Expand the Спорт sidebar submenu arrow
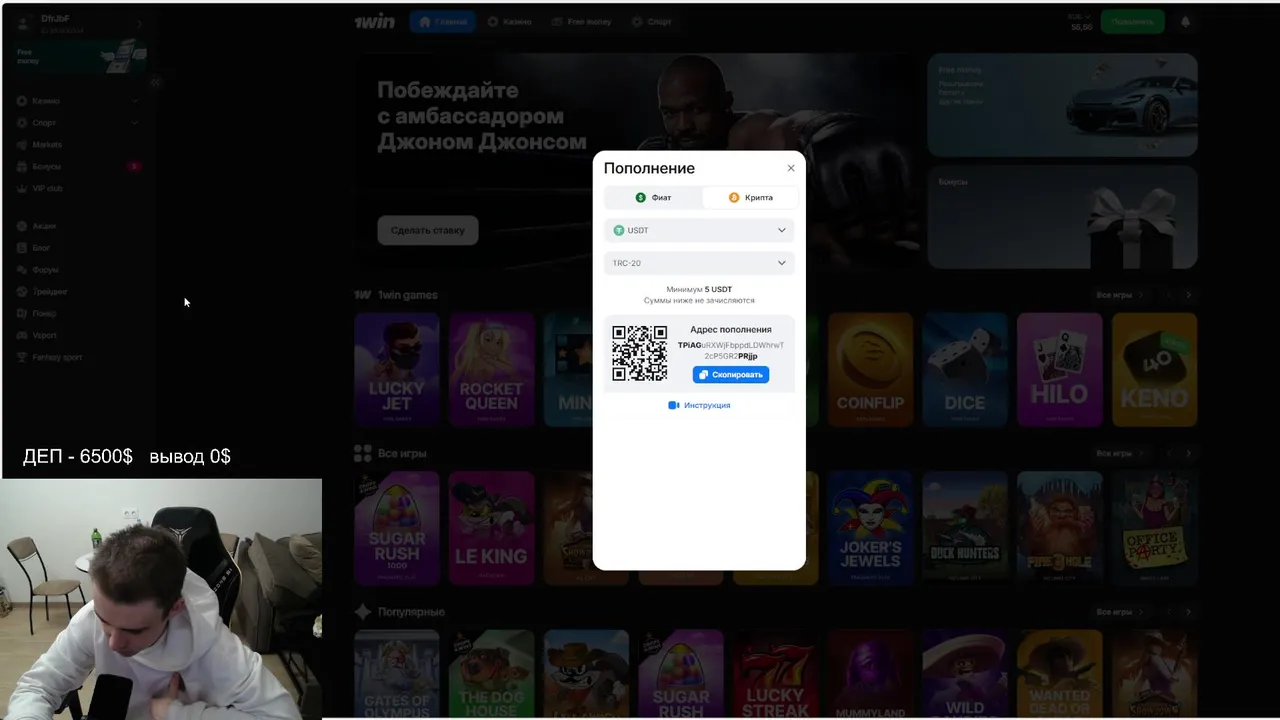This screenshot has height=720, width=1280. [x=135, y=123]
